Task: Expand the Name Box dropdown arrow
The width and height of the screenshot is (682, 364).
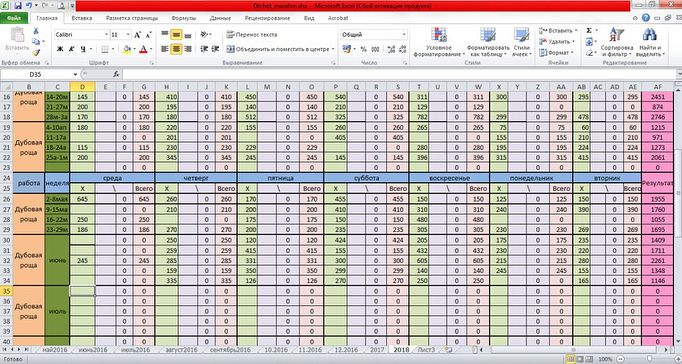Action: [75, 74]
